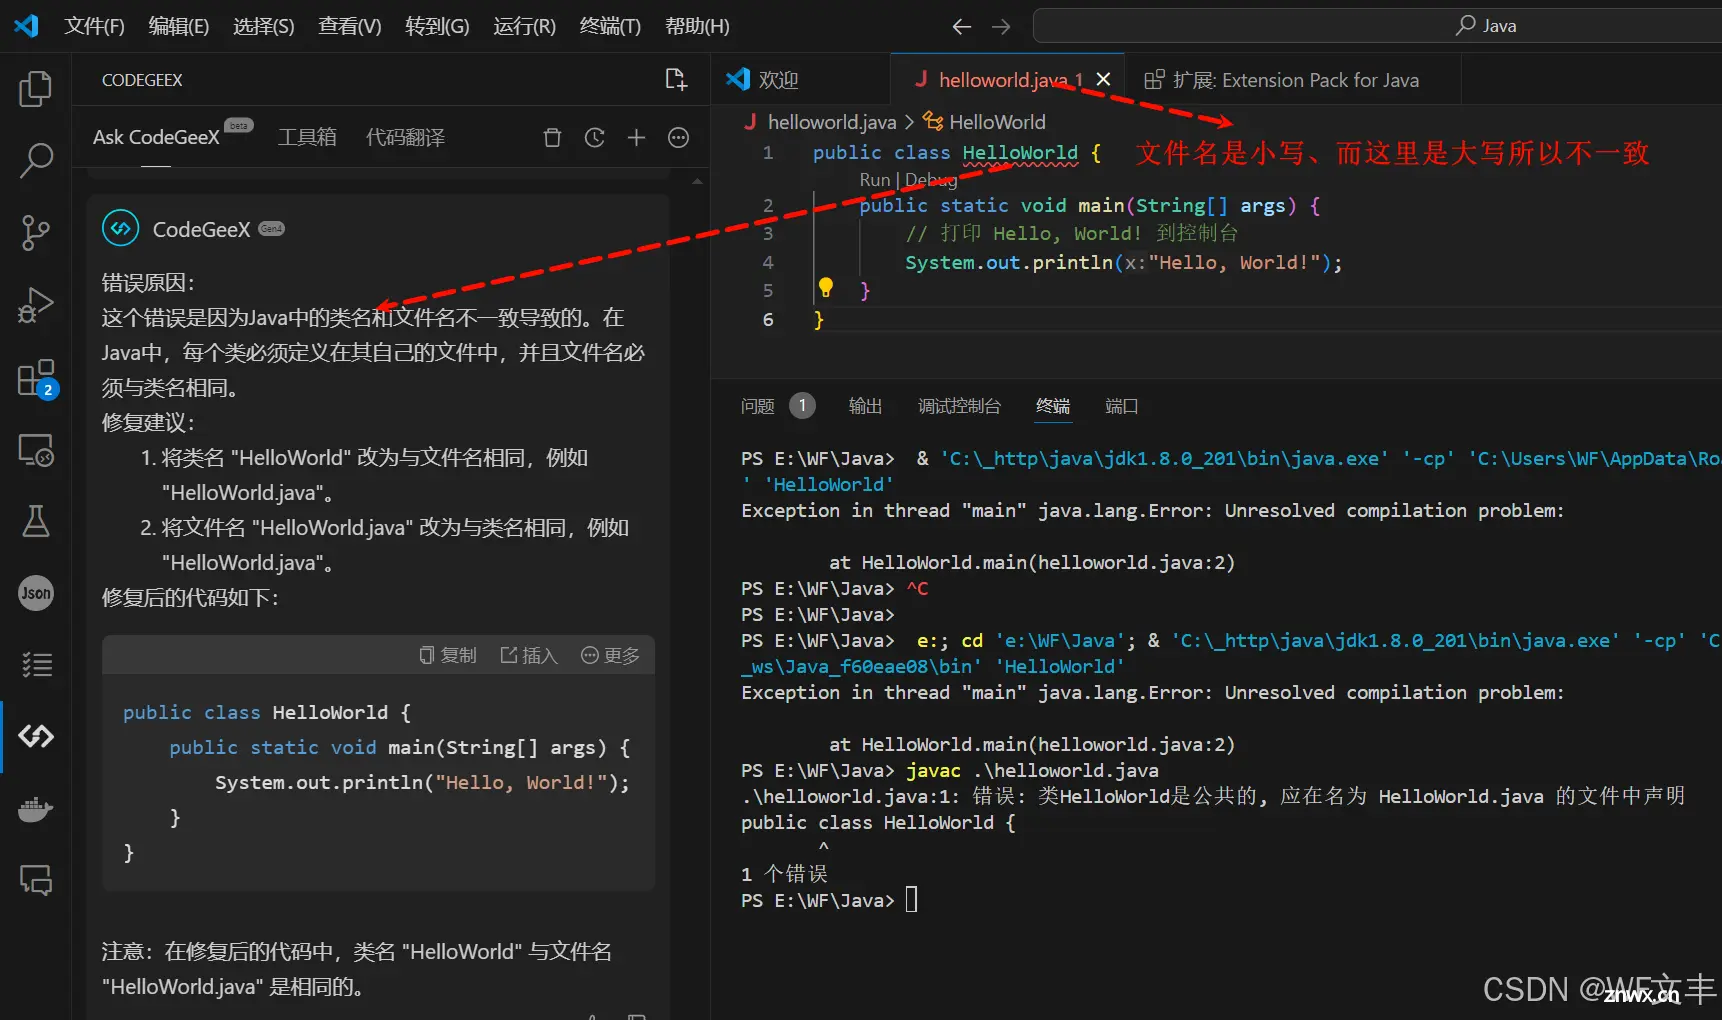Click the VS Code logo icon
Screen dimensions: 1722x1020
pos(26,26)
